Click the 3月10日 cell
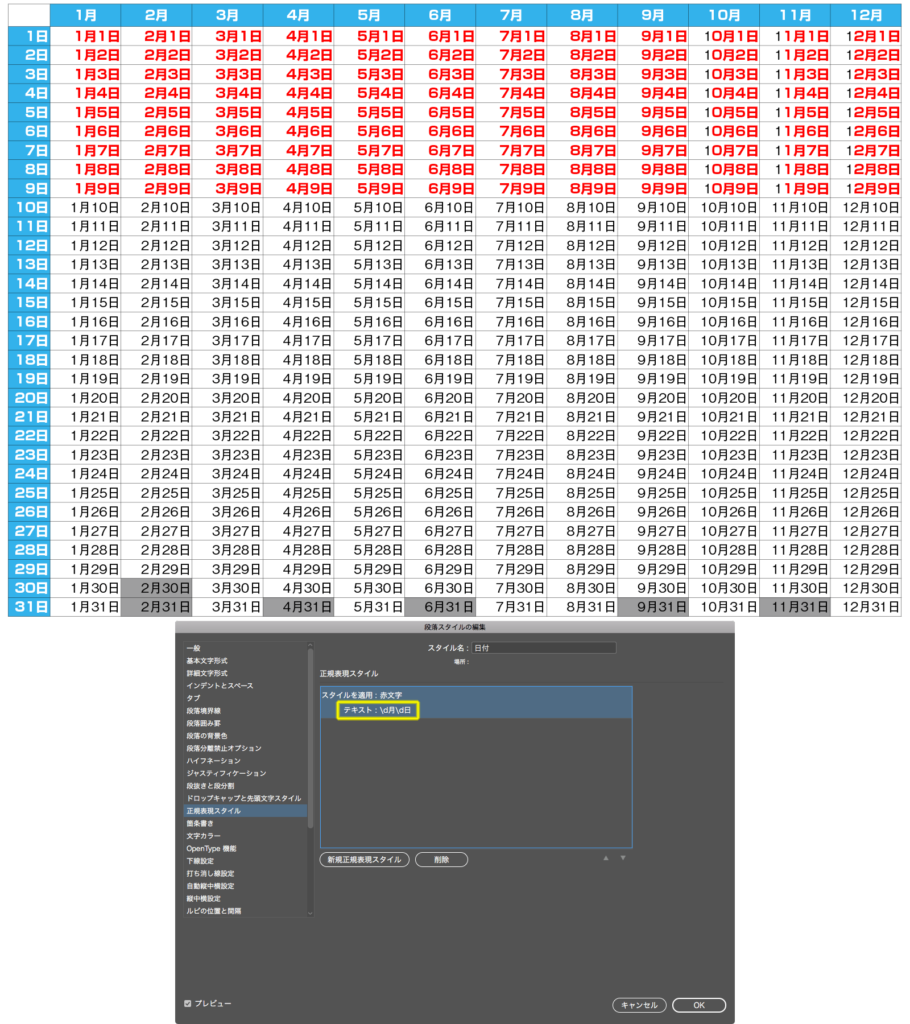Viewport: 910px width, 1024px height. coord(227,208)
